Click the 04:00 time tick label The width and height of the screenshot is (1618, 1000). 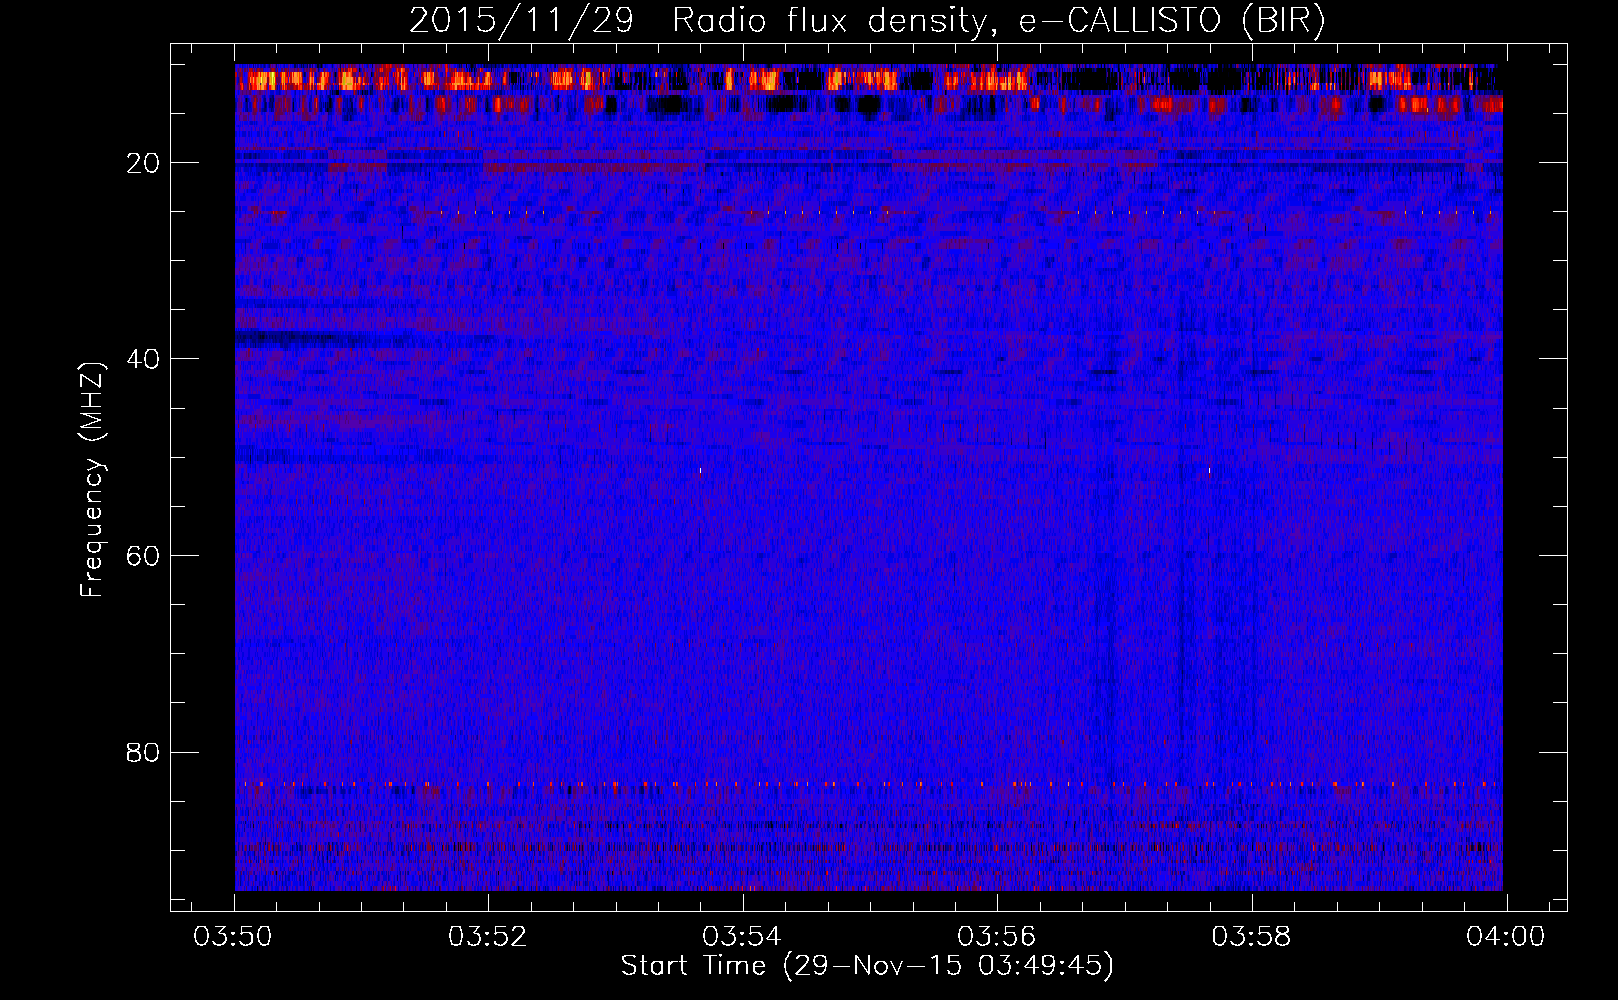[x=1506, y=937]
